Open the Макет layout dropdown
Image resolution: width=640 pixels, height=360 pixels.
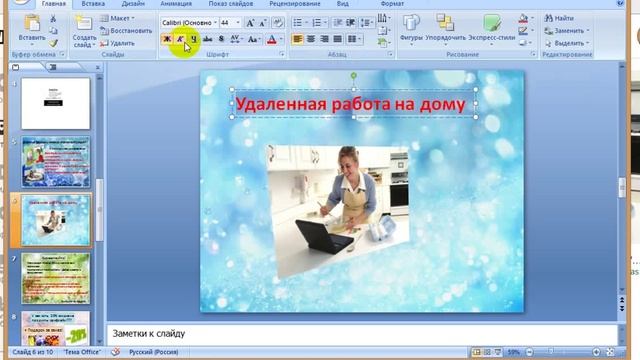point(117,18)
